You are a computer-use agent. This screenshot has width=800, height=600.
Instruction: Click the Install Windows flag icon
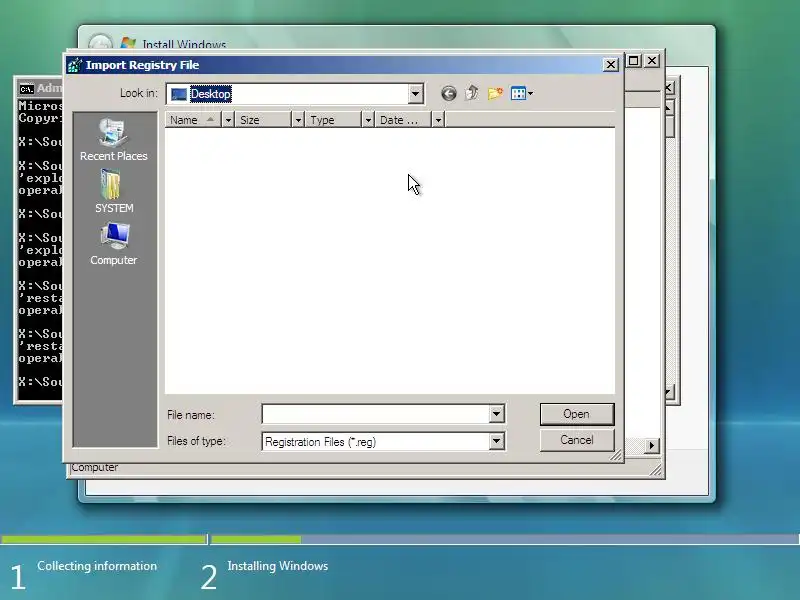click(128, 43)
